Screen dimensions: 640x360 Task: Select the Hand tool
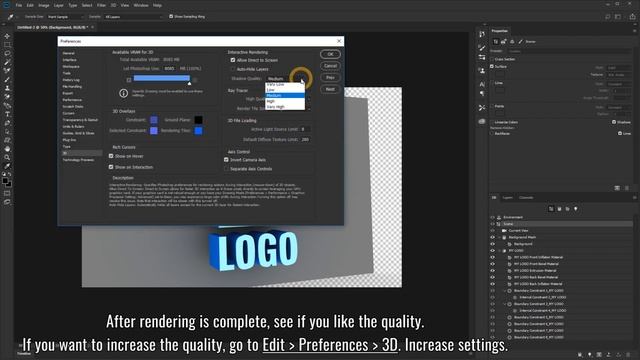7,149
